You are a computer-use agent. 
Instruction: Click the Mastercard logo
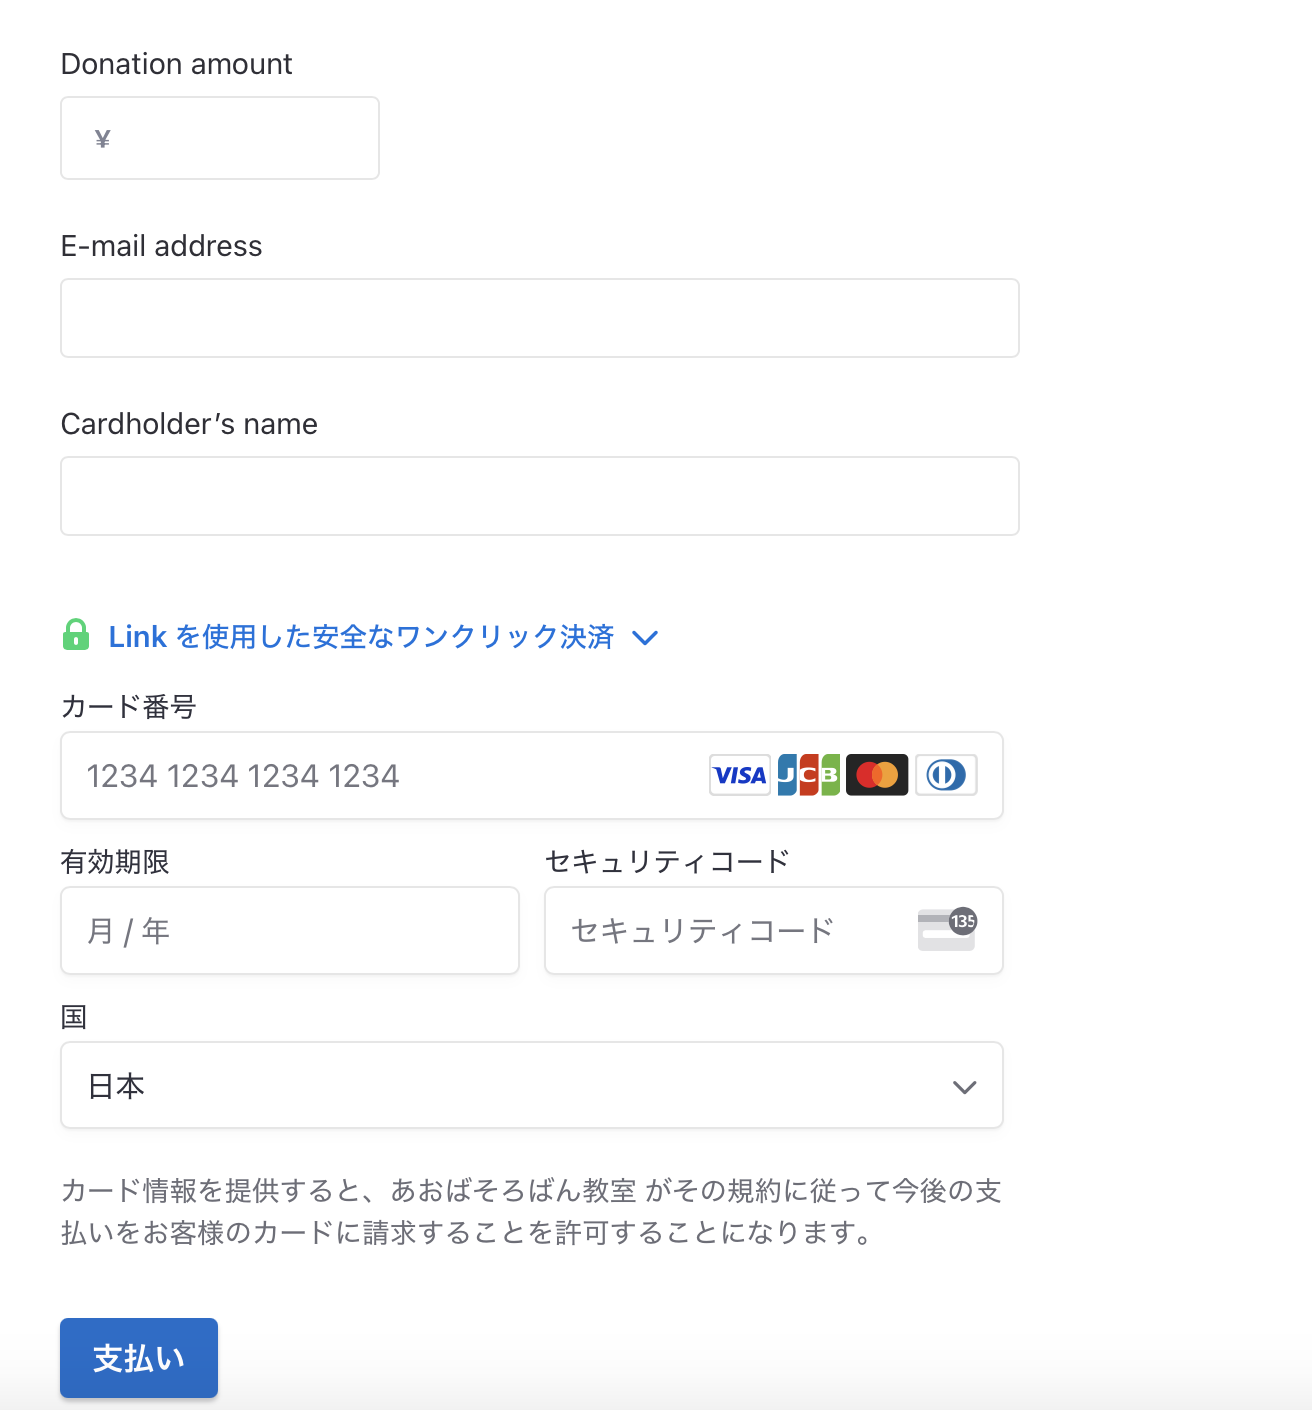[x=877, y=775]
